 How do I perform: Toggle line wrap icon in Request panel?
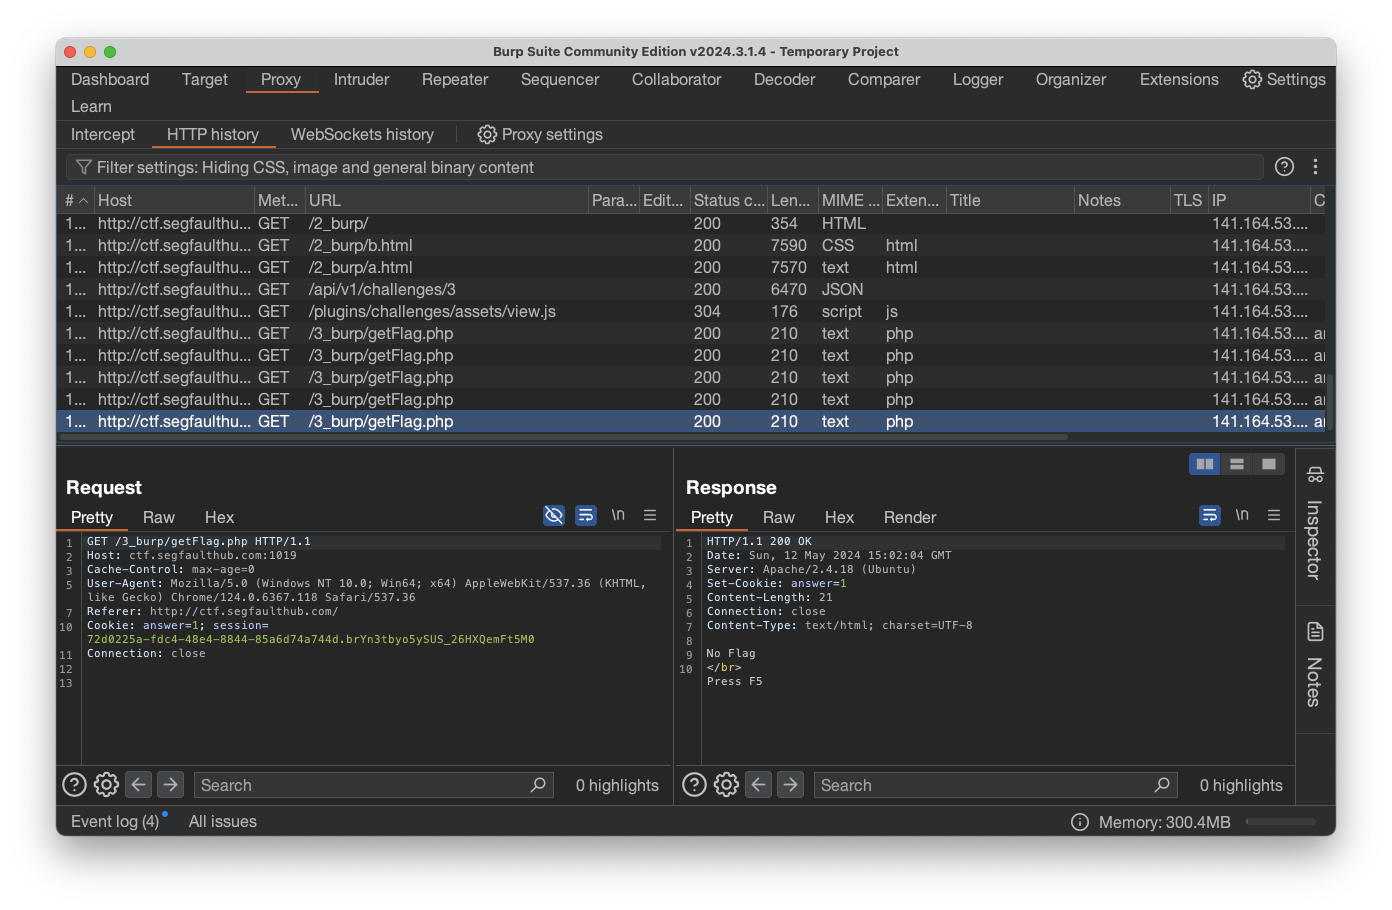586,515
